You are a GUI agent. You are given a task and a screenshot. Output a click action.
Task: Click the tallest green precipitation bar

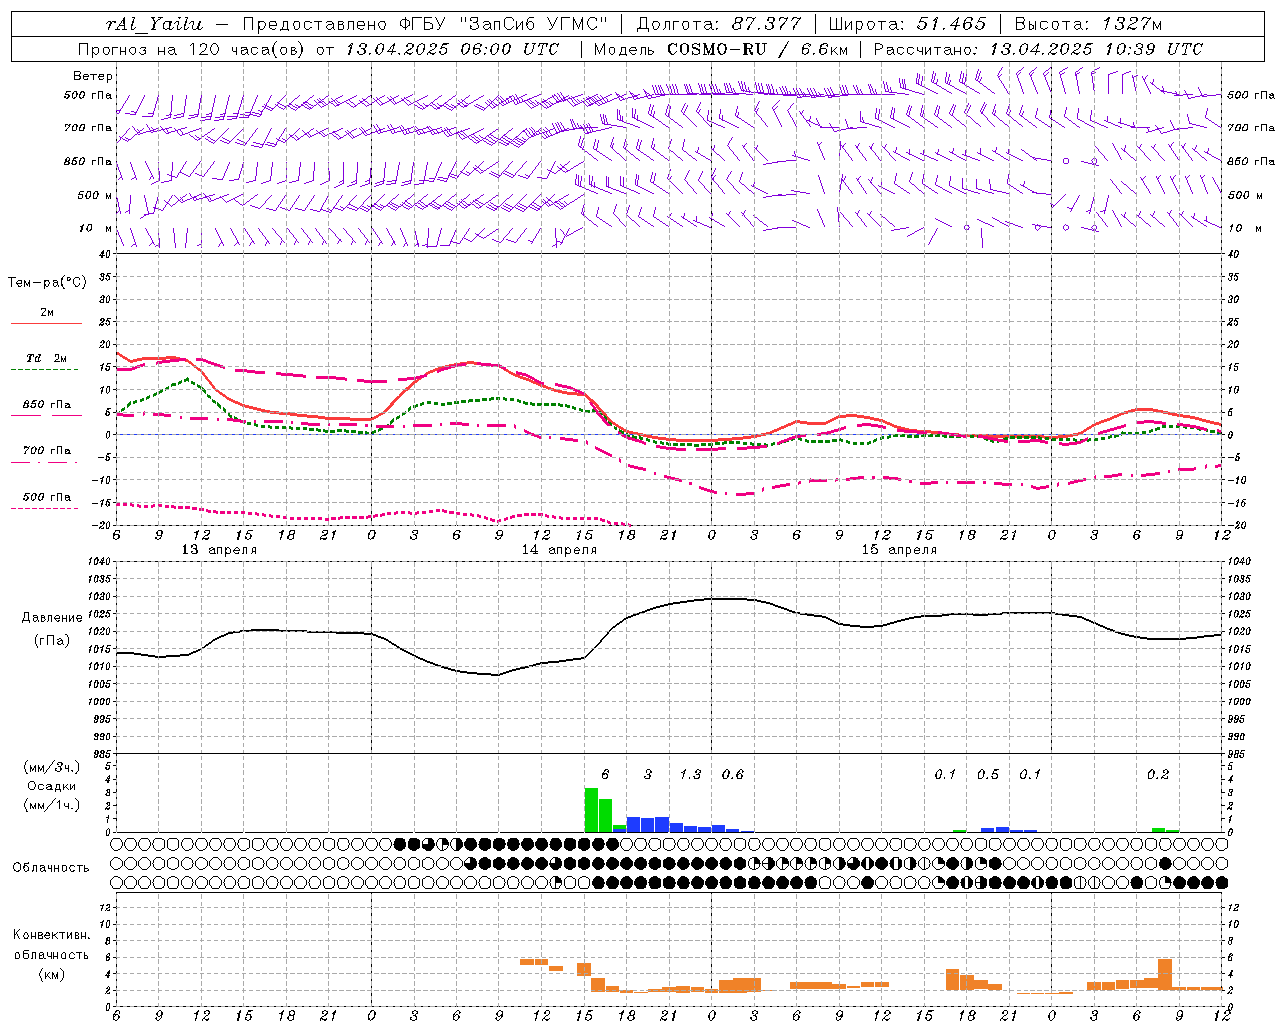pyautogui.click(x=591, y=810)
